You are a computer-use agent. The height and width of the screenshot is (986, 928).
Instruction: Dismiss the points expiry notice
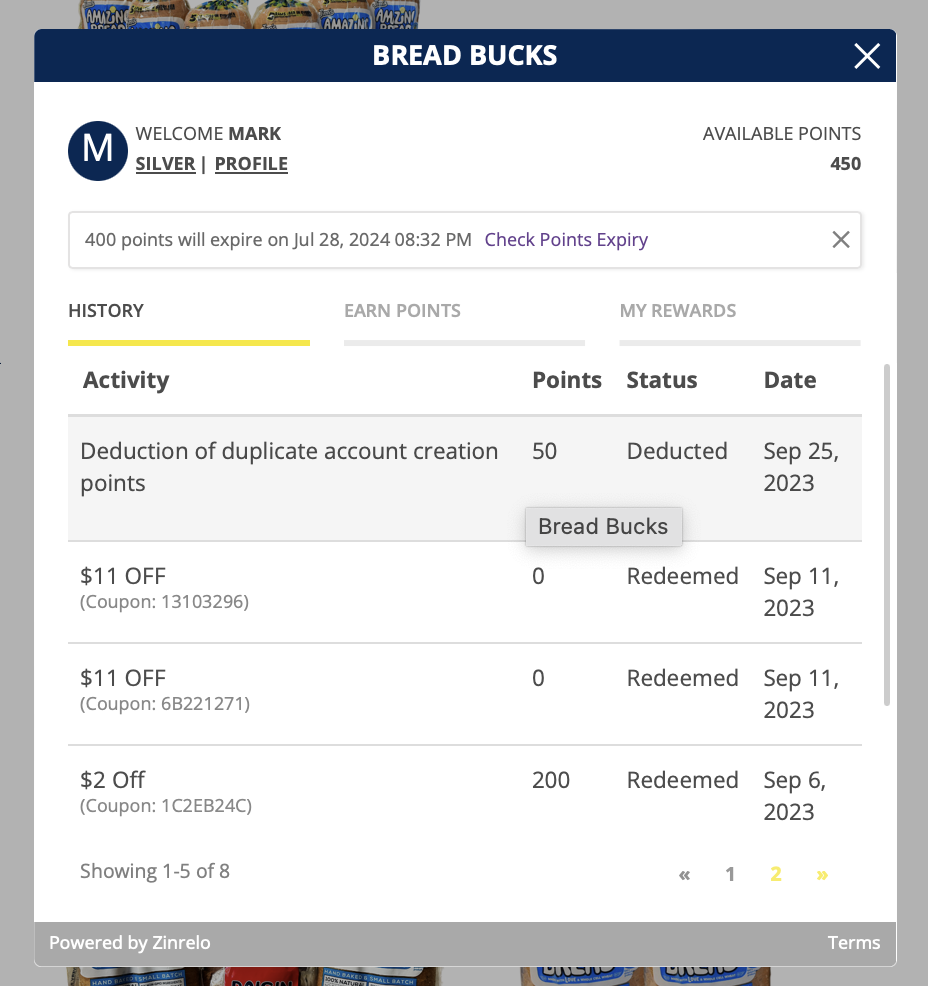841,239
